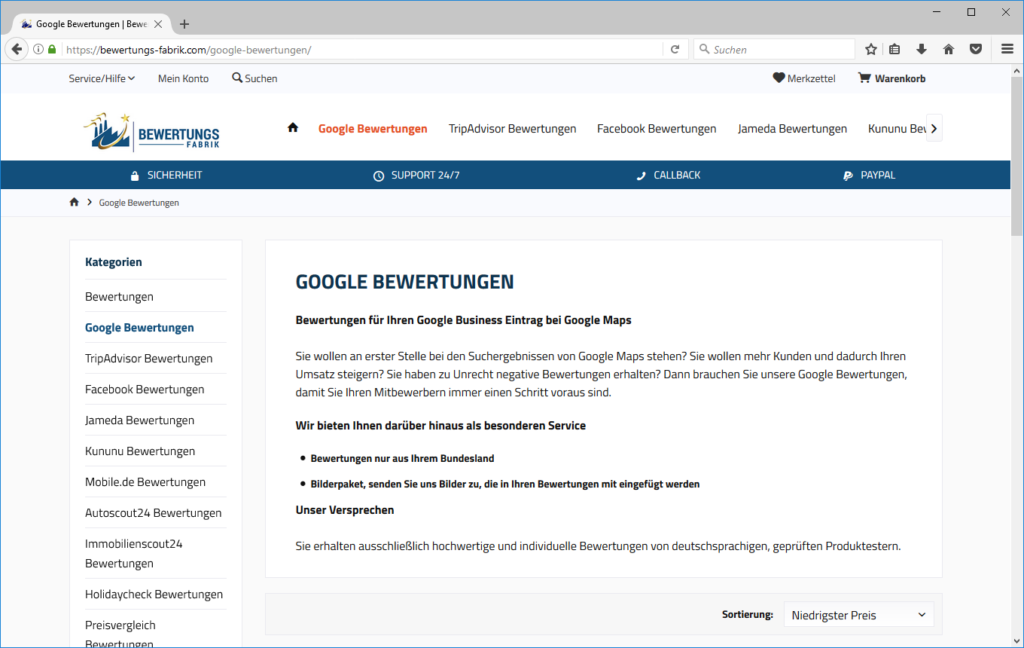Close the Google Bewertungen browser tab

158,24
